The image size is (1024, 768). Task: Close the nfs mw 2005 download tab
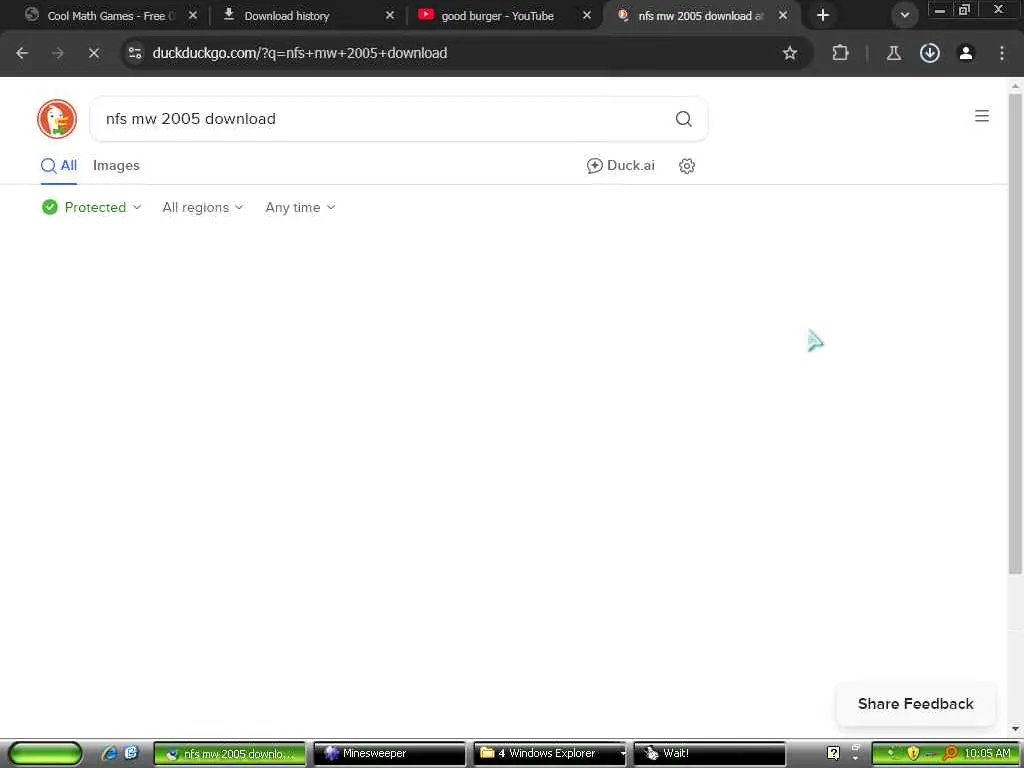click(x=783, y=16)
